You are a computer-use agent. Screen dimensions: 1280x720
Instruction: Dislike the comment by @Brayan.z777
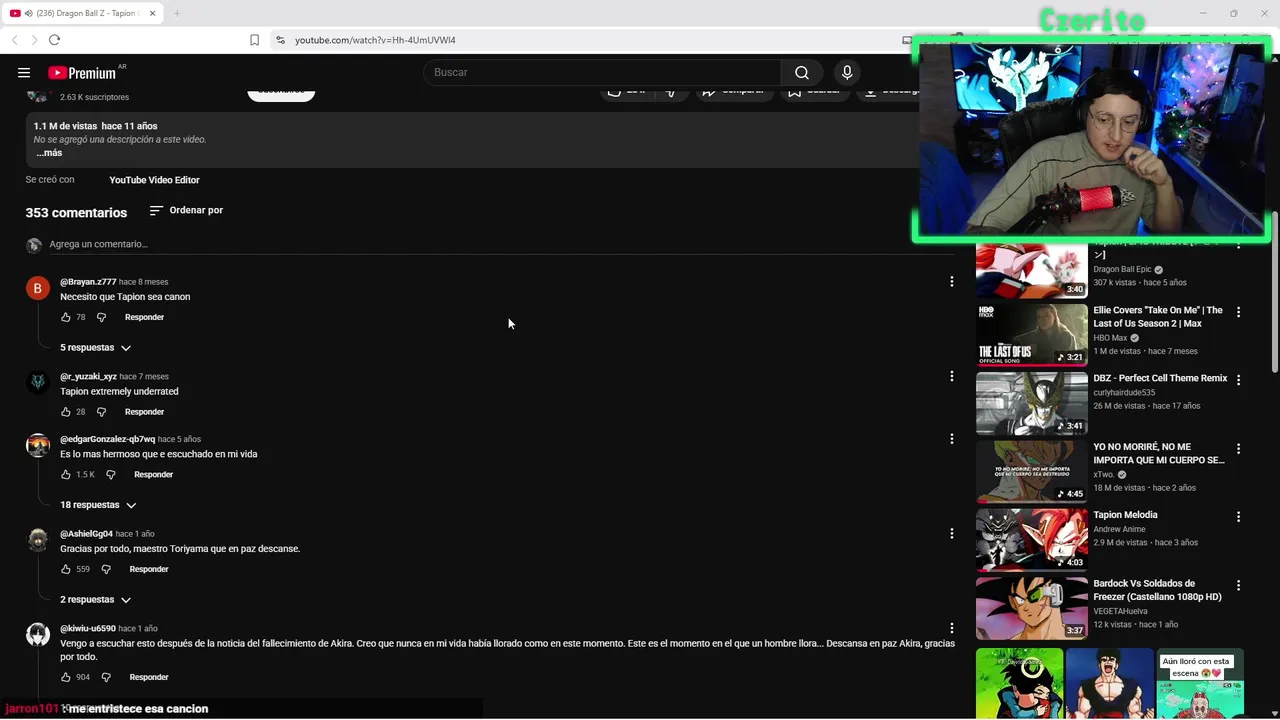(101, 317)
